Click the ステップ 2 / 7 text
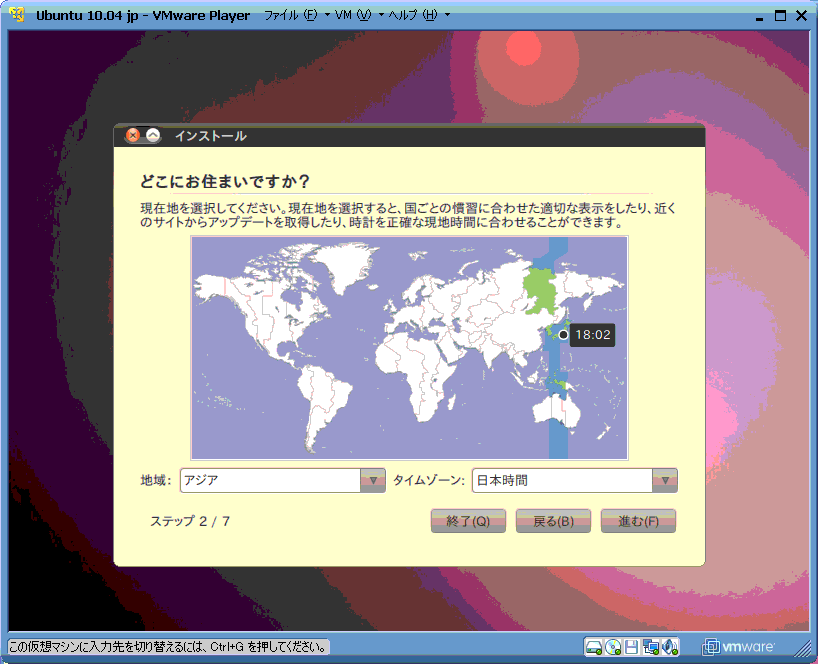Viewport: 818px width, 664px height. pyautogui.click(x=190, y=521)
